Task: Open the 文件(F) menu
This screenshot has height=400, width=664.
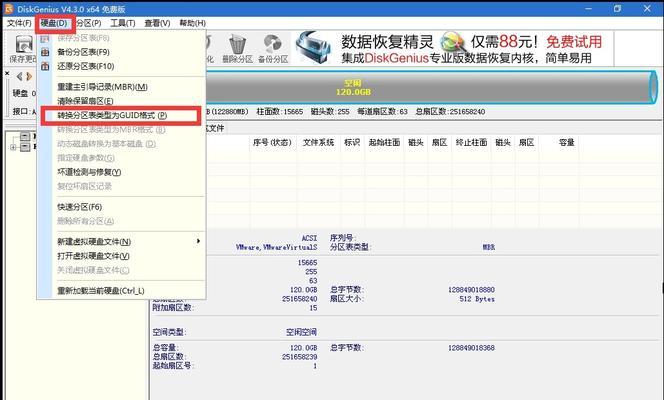Action: tap(19, 23)
